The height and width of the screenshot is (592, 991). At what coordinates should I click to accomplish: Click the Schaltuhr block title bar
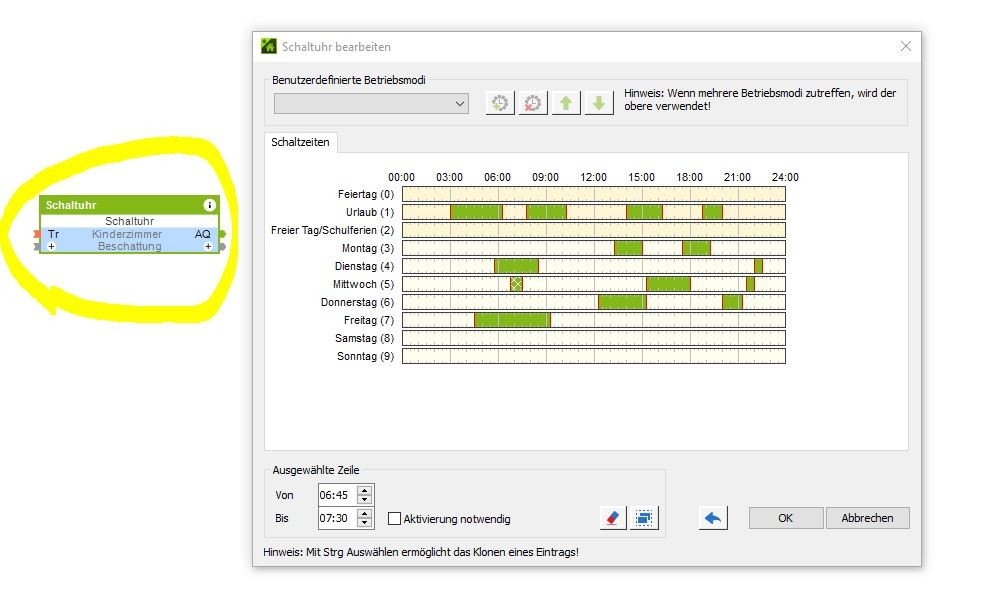(130, 205)
